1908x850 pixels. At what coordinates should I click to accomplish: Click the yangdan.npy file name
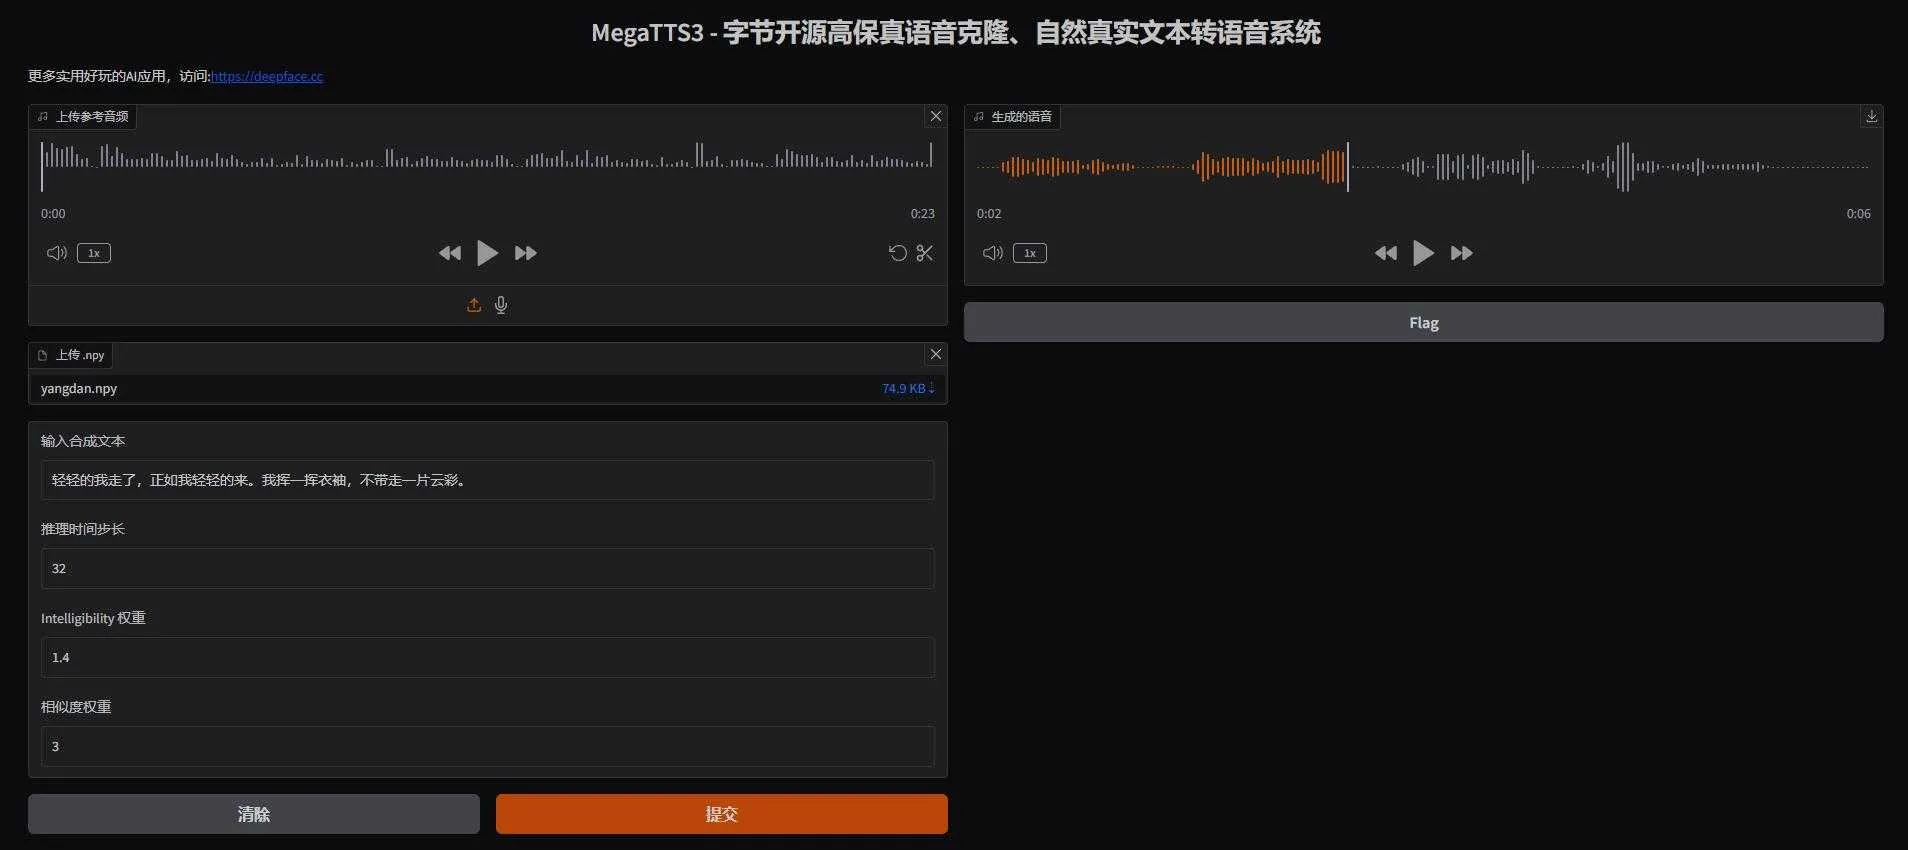(x=79, y=388)
